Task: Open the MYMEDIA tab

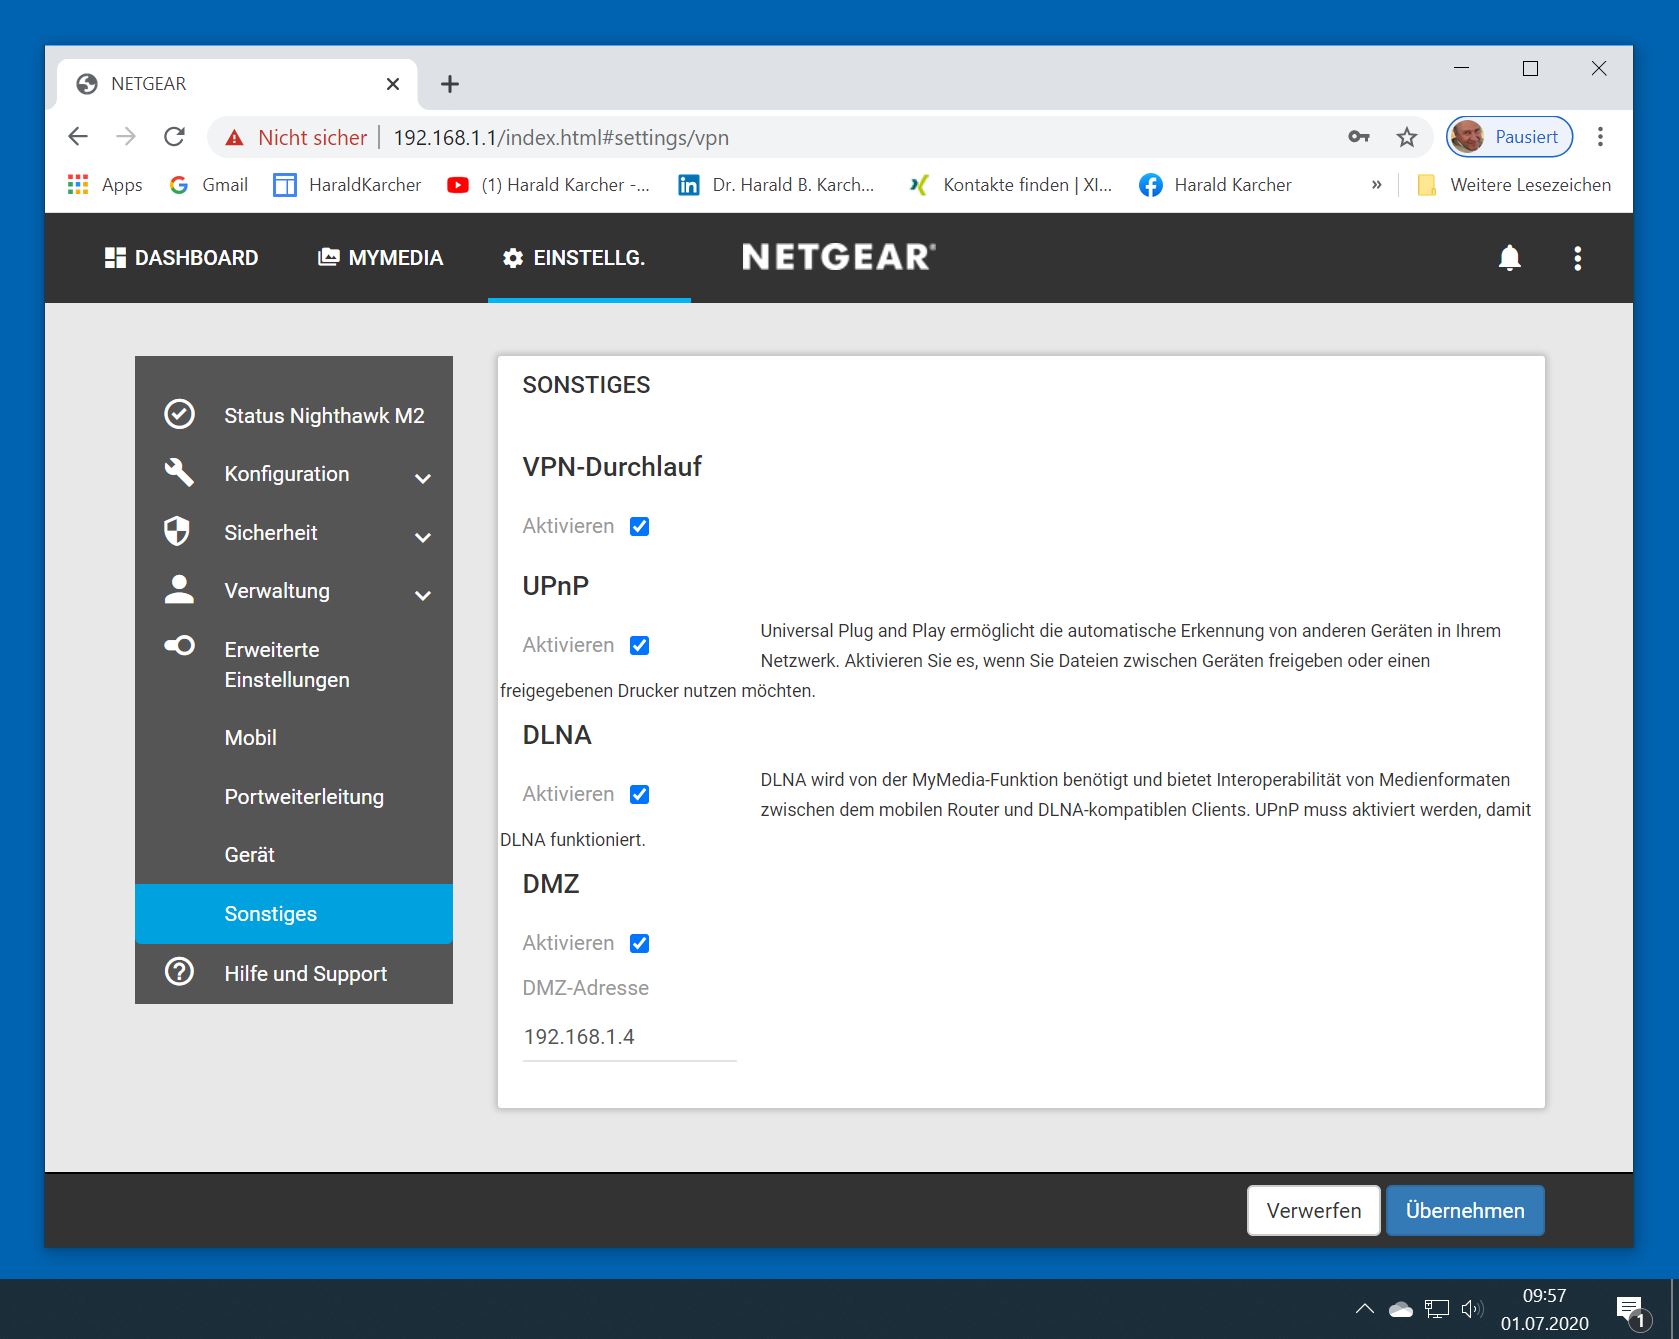Action: pos(380,258)
